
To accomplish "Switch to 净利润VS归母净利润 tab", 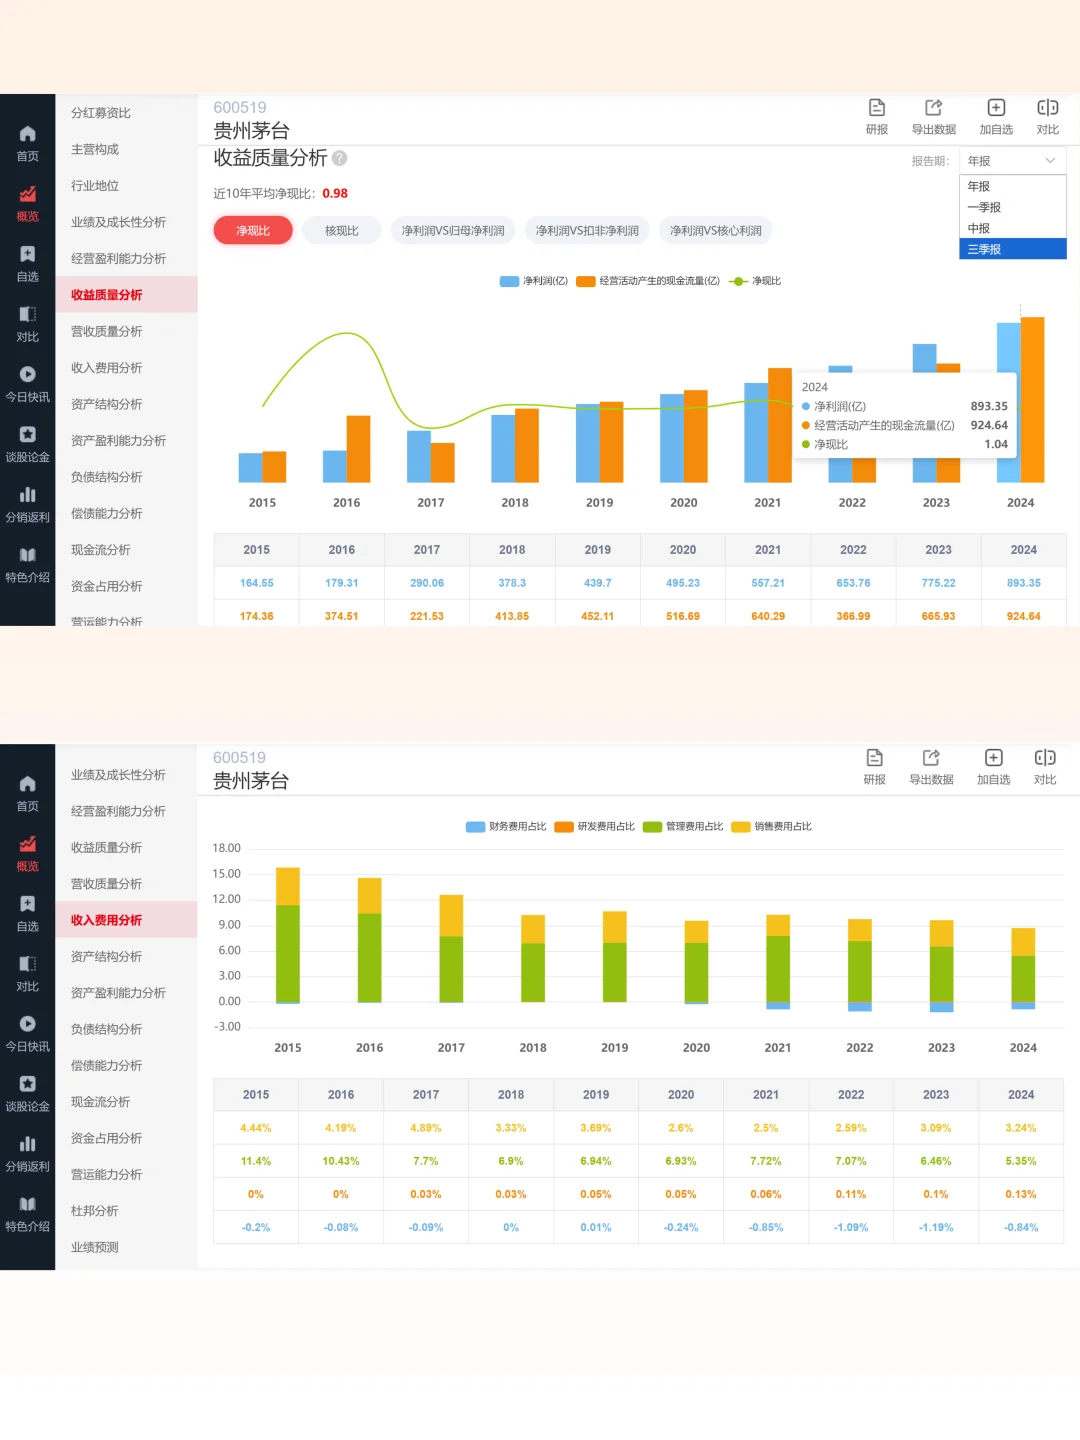I will [453, 230].
